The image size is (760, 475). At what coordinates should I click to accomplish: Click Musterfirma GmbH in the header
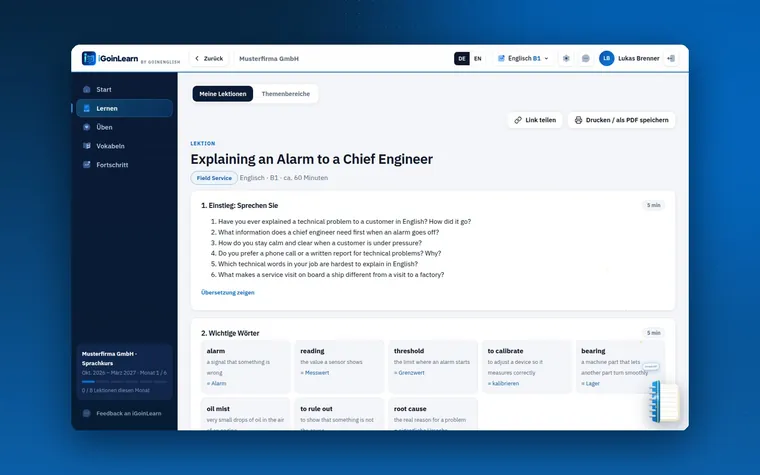(x=269, y=59)
